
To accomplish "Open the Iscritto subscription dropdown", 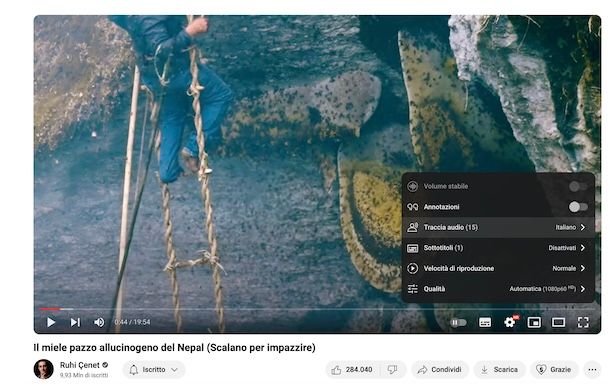I will (x=154, y=370).
